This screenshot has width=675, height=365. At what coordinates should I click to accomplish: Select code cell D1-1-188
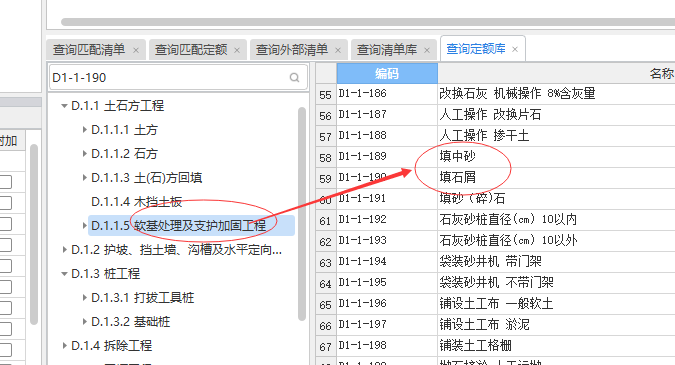tap(387, 136)
